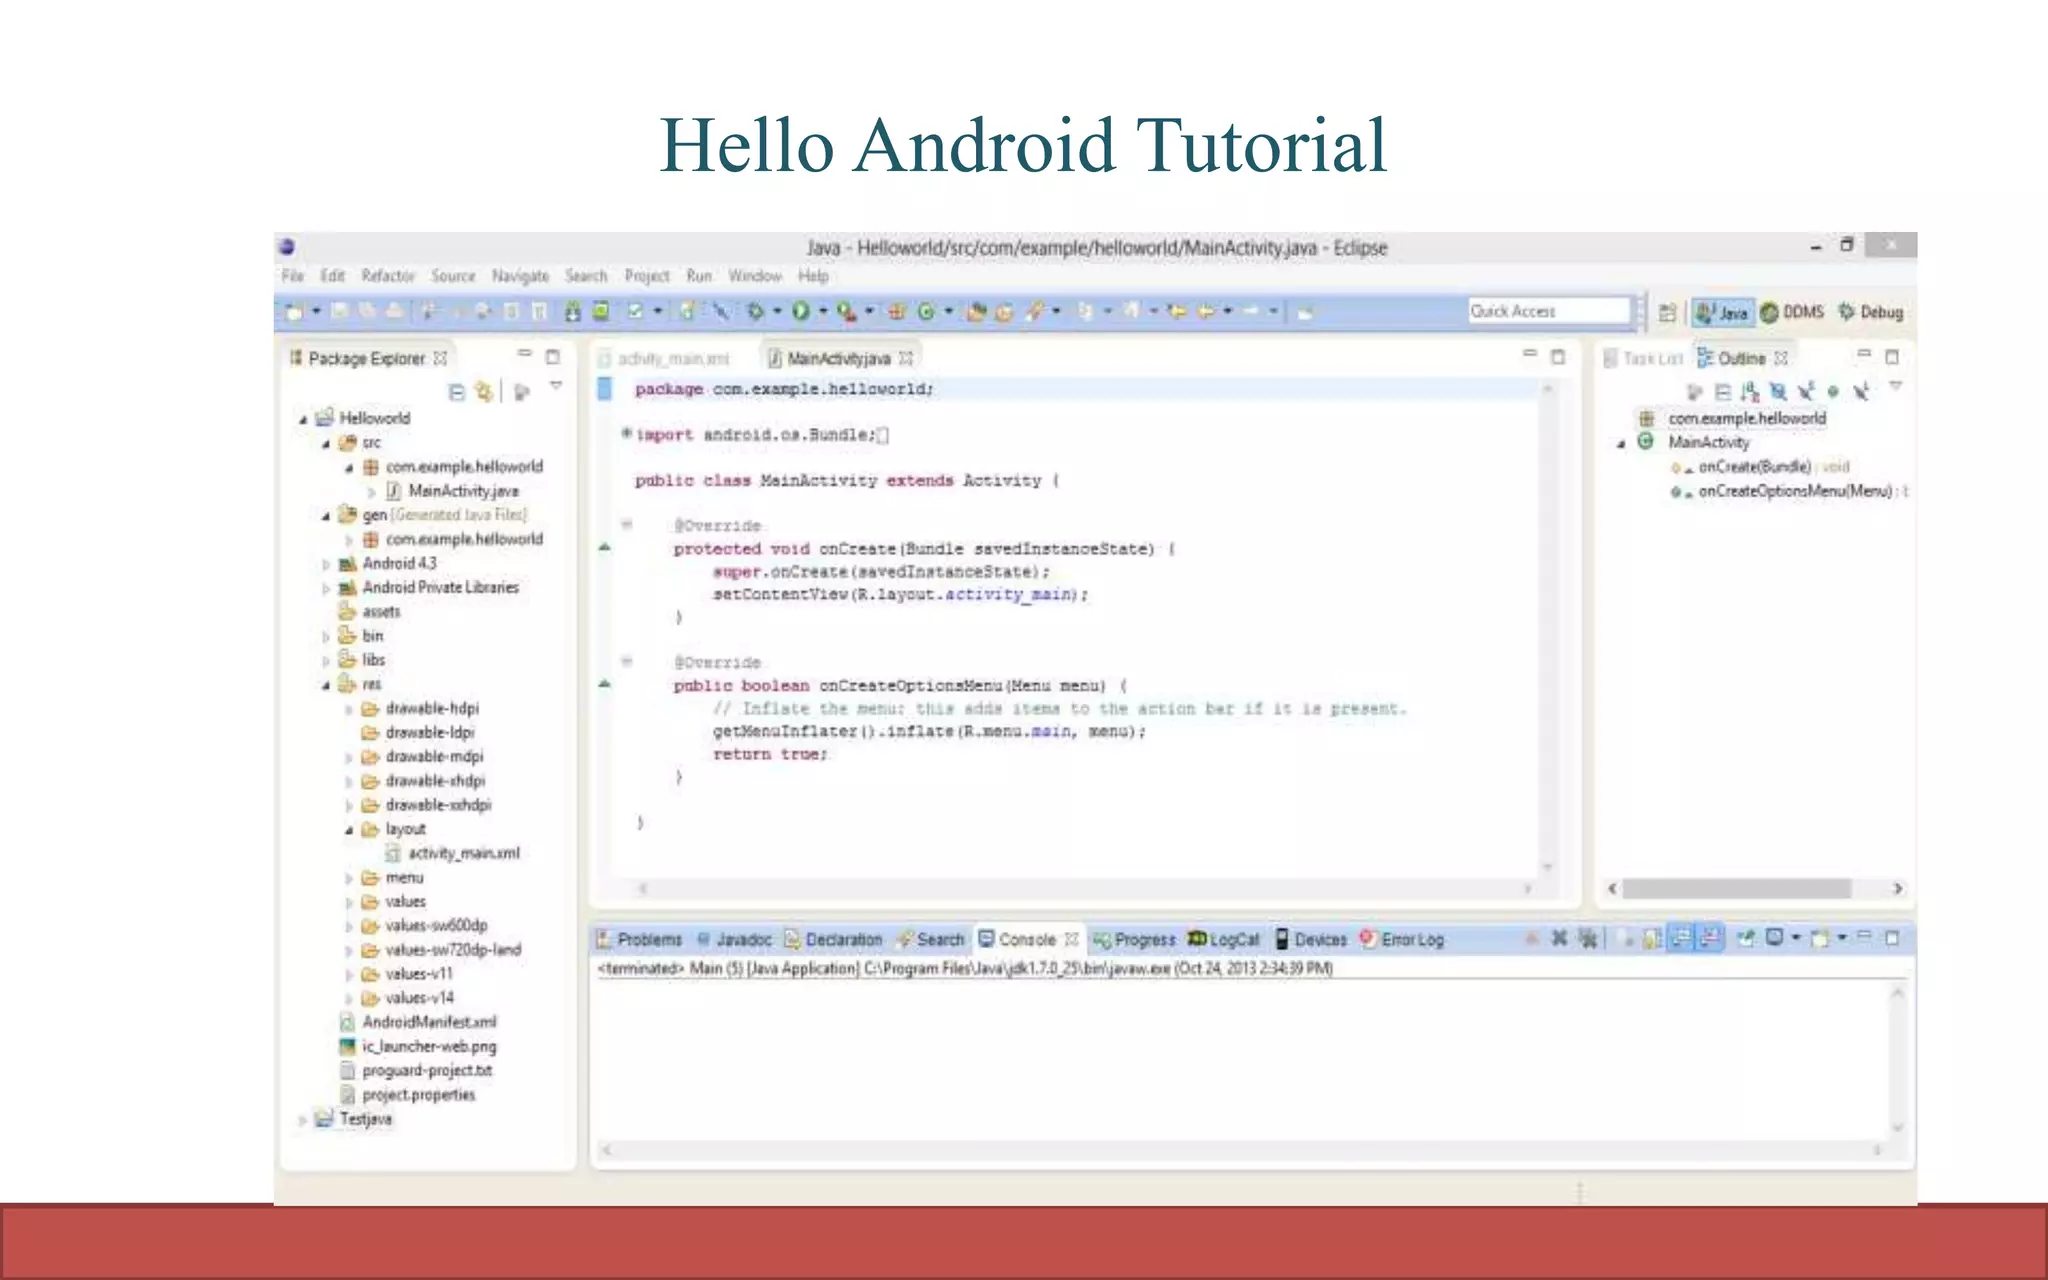The height and width of the screenshot is (1280, 2048).
Task: Click the Quick Access search field
Action: (1549, 311)
